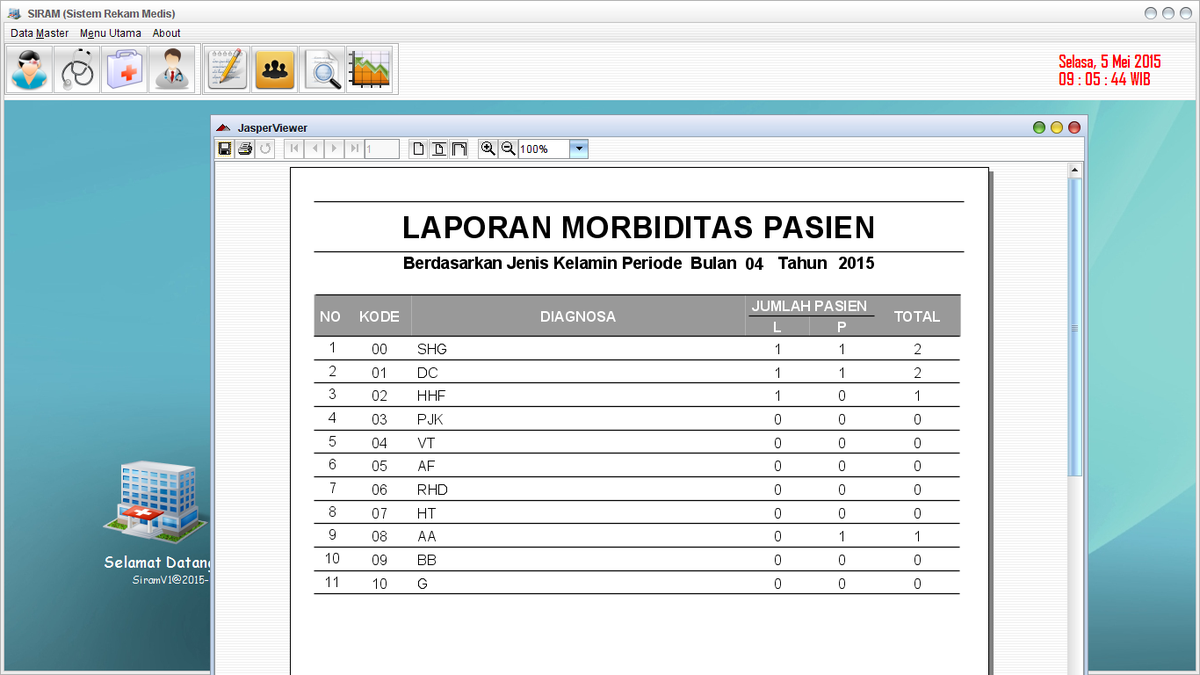The height and width of the screenshot is (675, 1200).
Task: Open the Data Master menu
Action: tap(40, 33)
